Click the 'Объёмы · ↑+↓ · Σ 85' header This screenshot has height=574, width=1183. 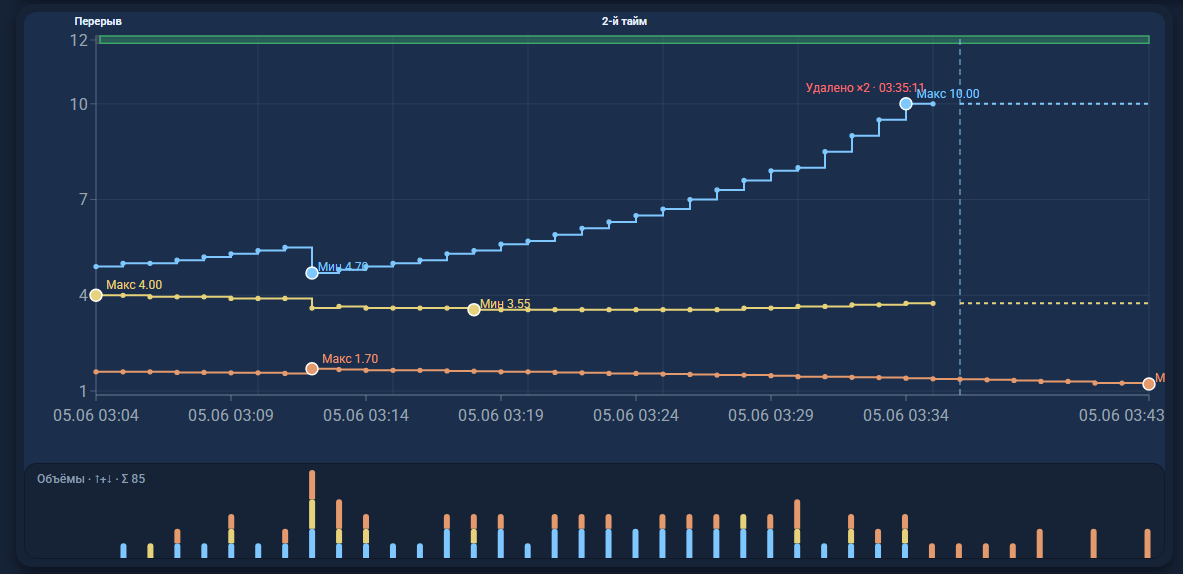(x=91, y=479)
